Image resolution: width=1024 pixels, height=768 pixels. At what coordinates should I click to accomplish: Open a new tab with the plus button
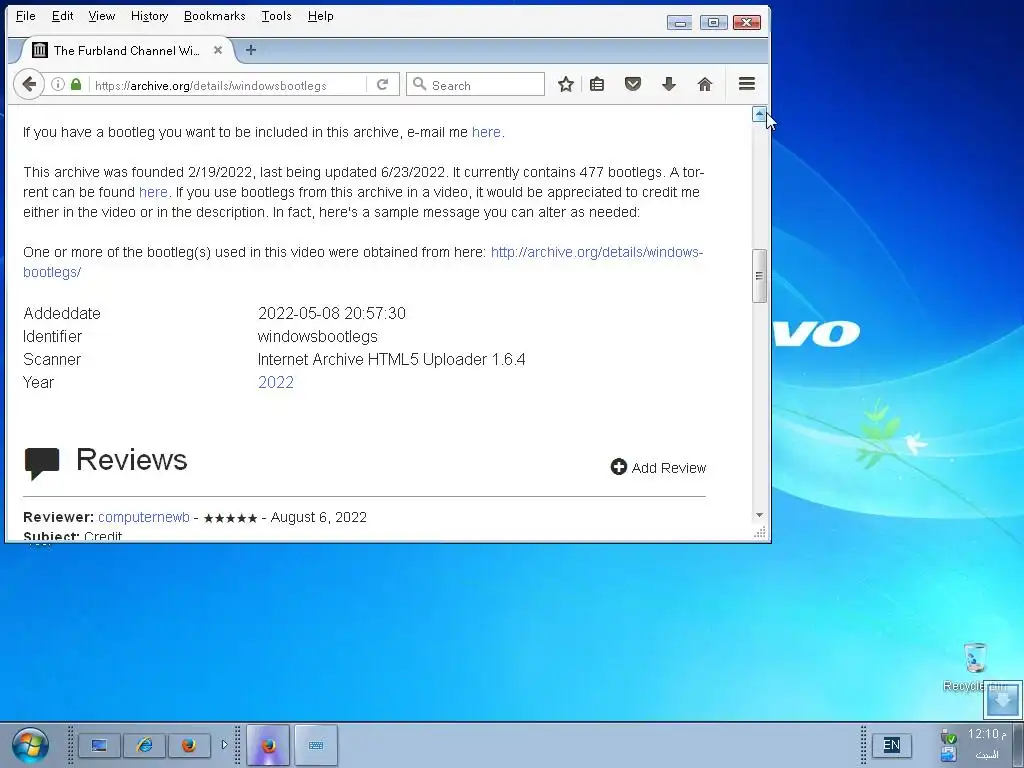251,50
